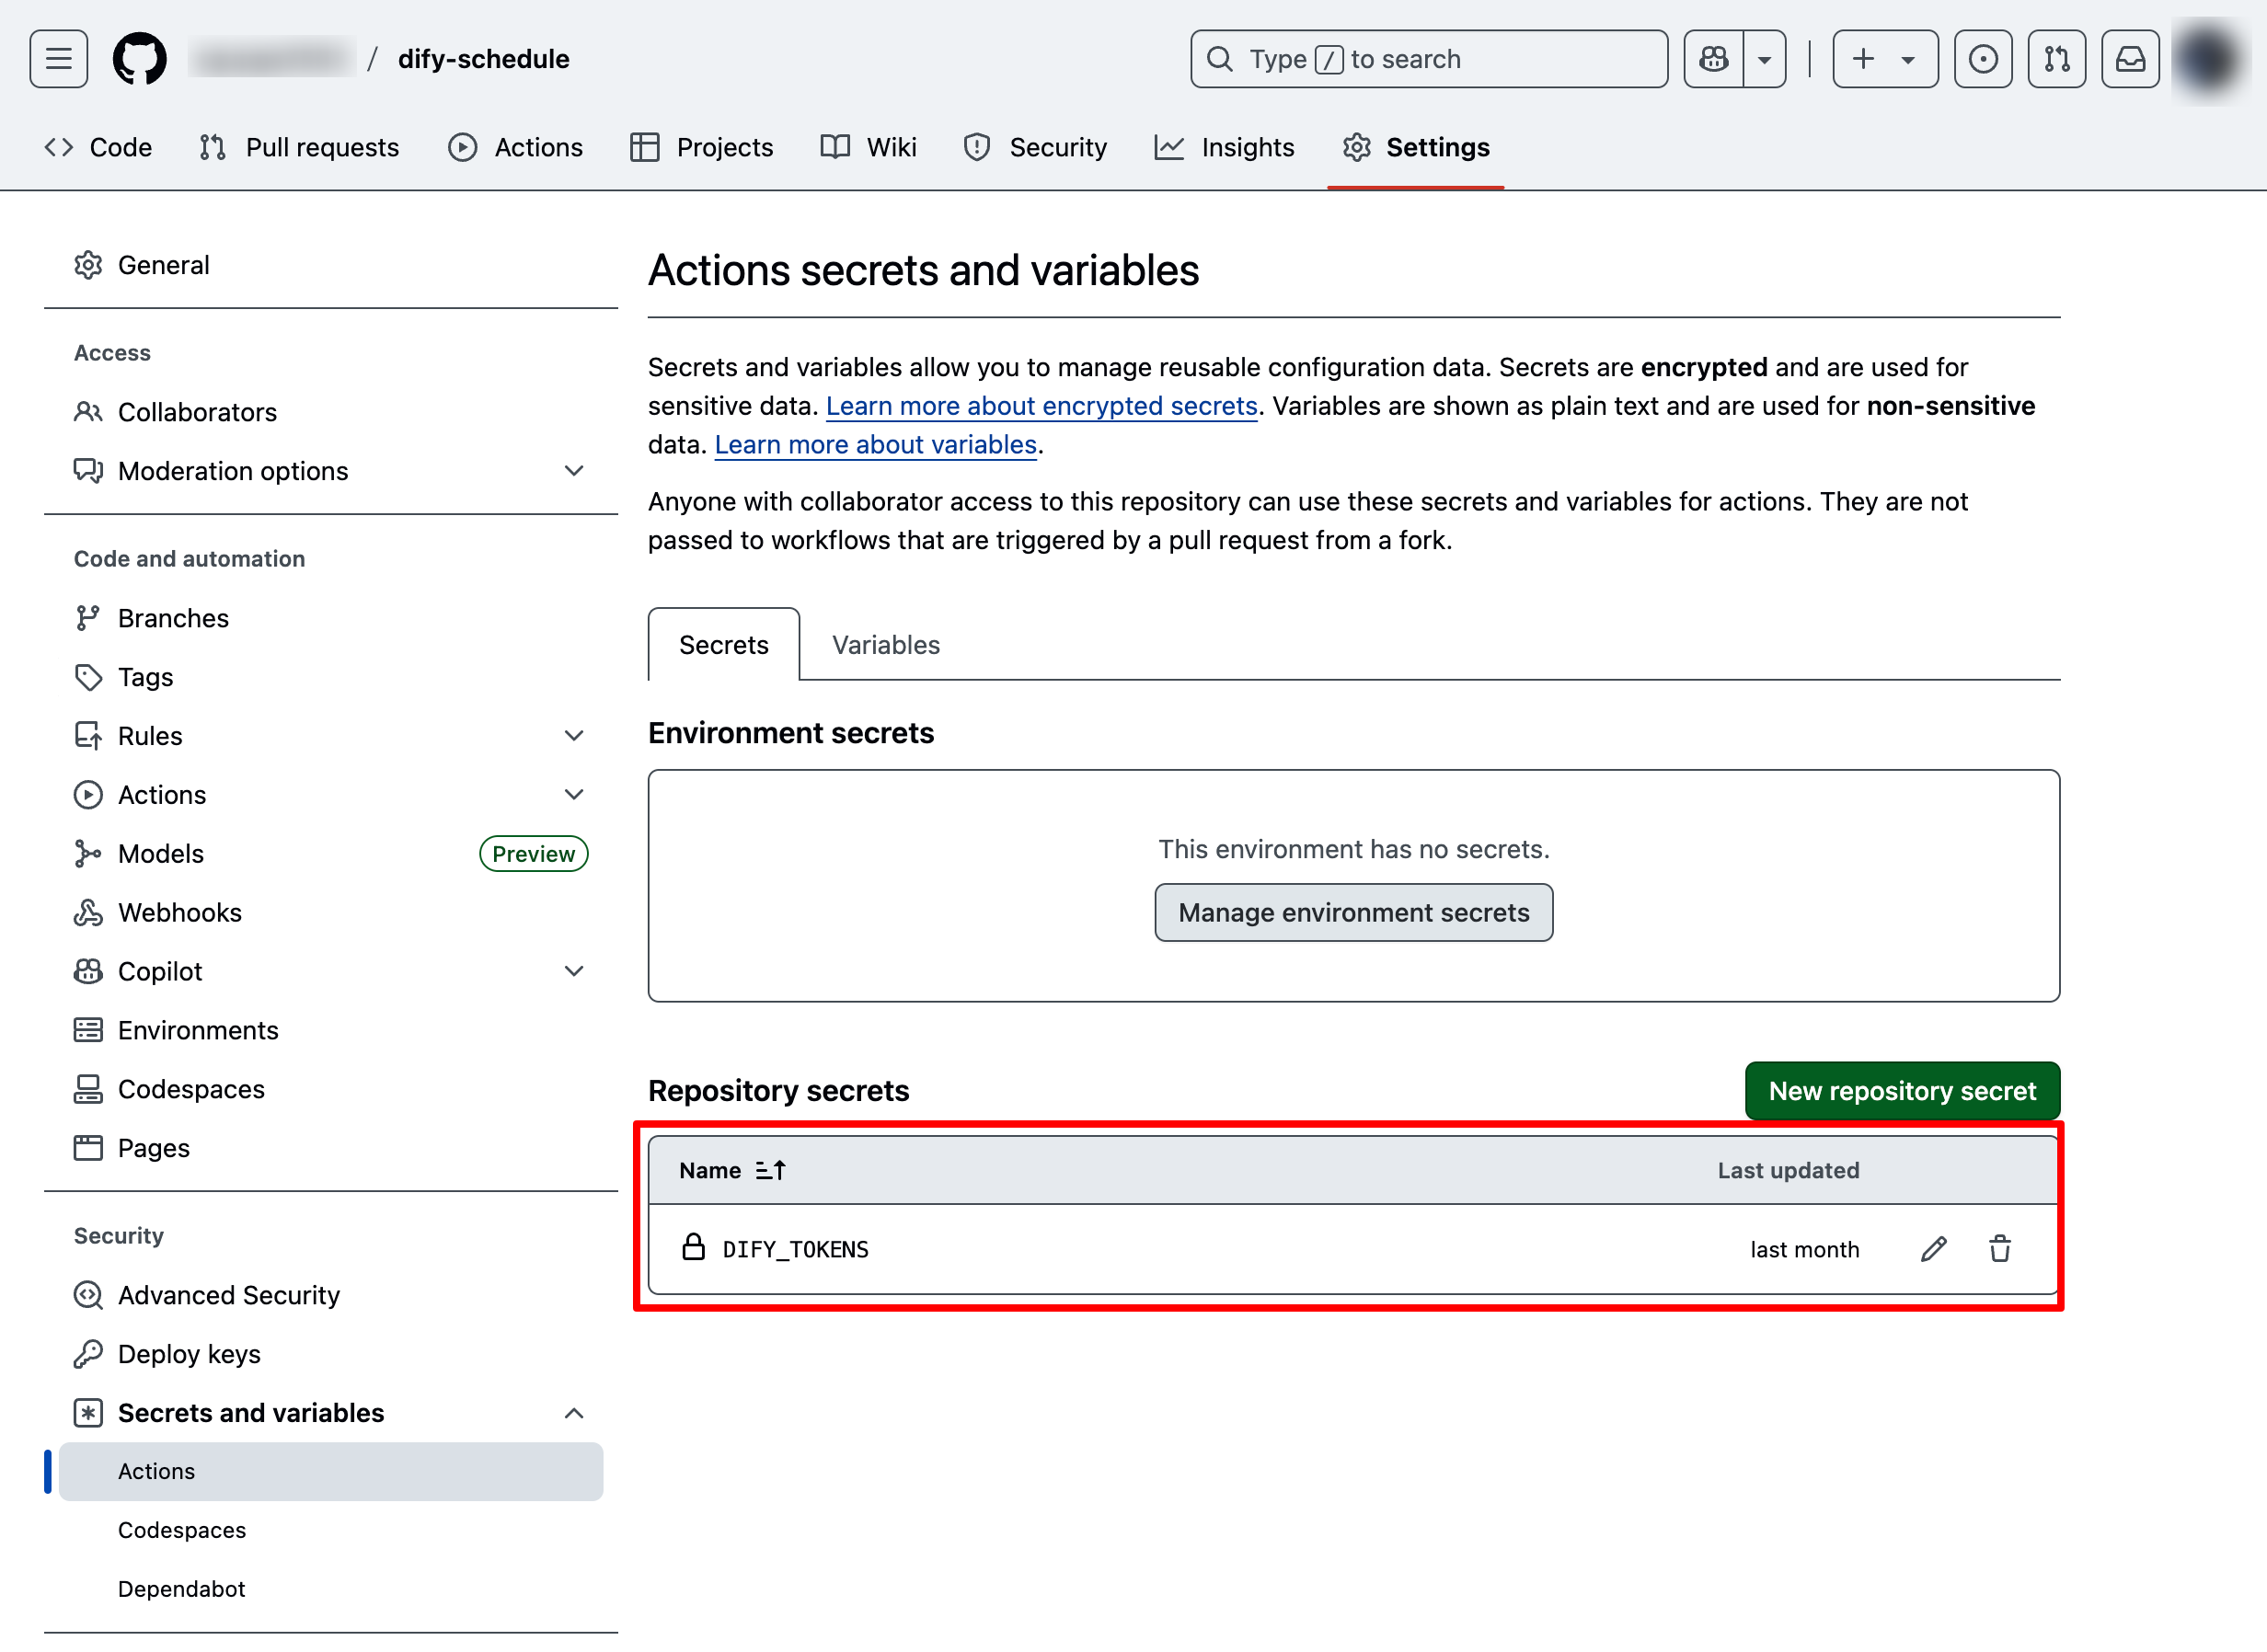Collapse Secrets and variables section
Viewport: 2267px width, 1652px height.
click(573, 1413)
